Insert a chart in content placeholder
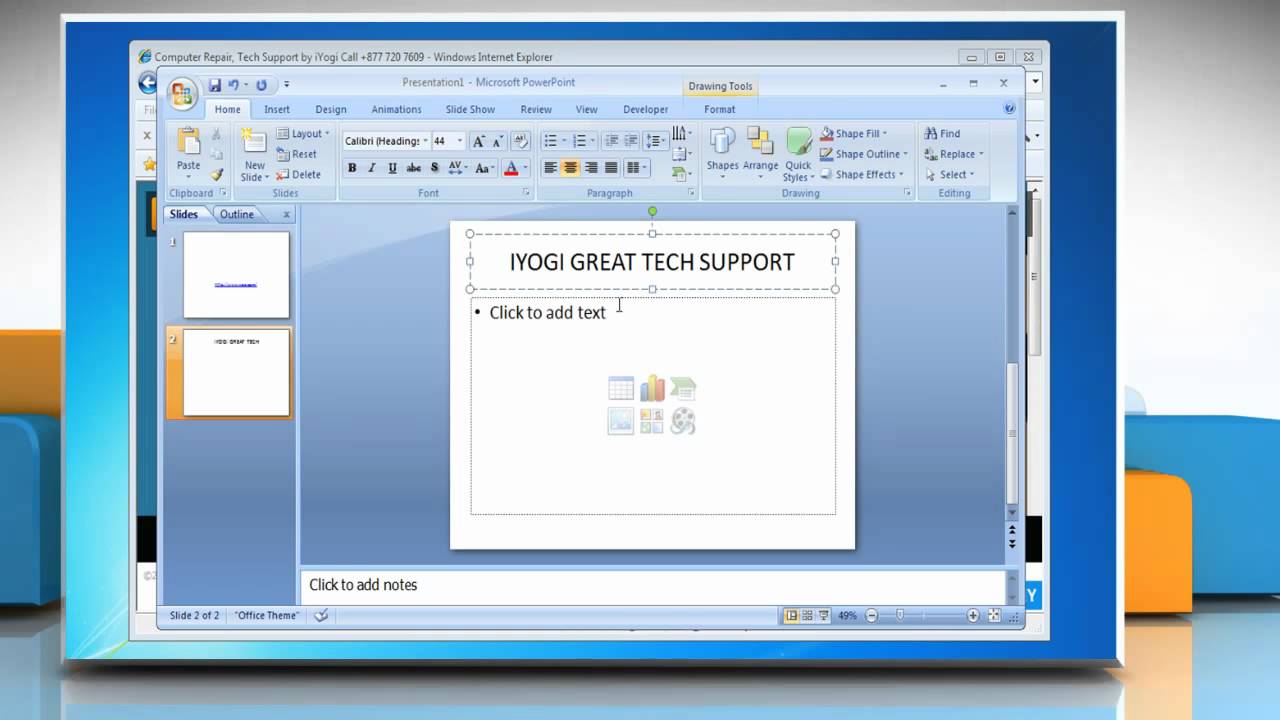1280x720 pixels. [x=652, y=389]
